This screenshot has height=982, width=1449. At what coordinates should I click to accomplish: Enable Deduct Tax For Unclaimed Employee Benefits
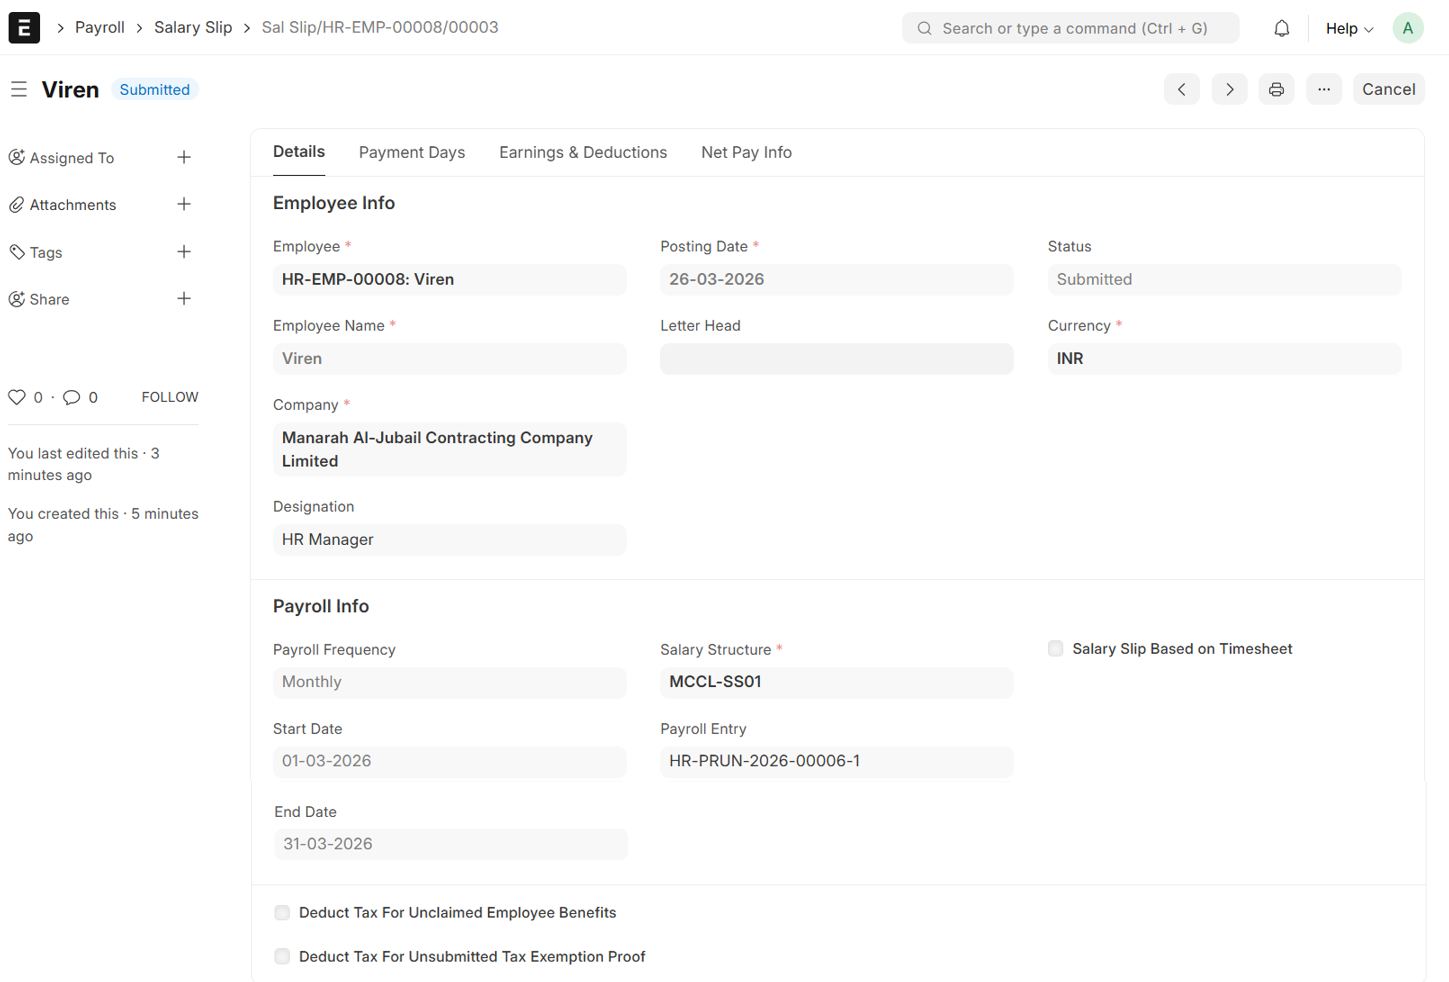[282, 913]
